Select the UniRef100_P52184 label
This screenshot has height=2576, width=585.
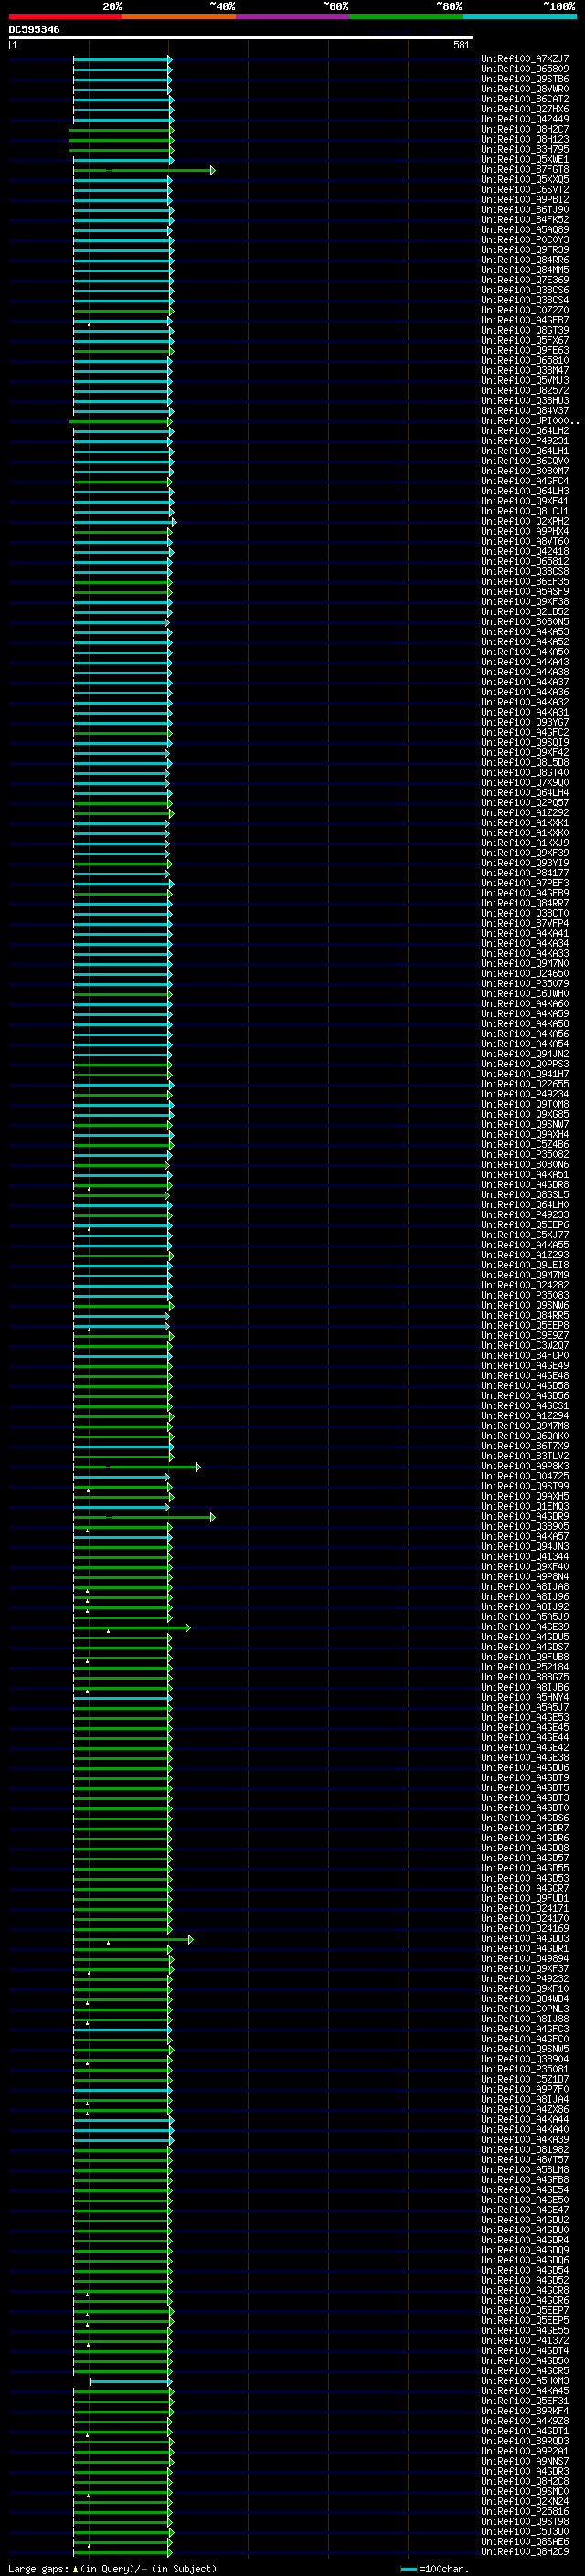point(525,1667)
